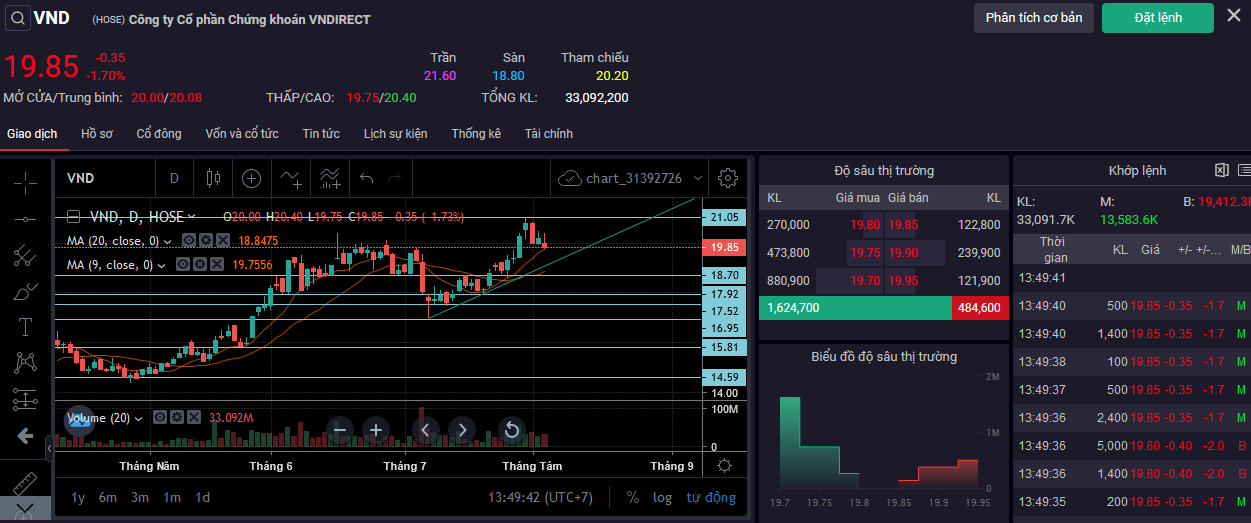Set chart range to 3m
The height and width of the screenshot is (523, 1251).
click(140, 497)
